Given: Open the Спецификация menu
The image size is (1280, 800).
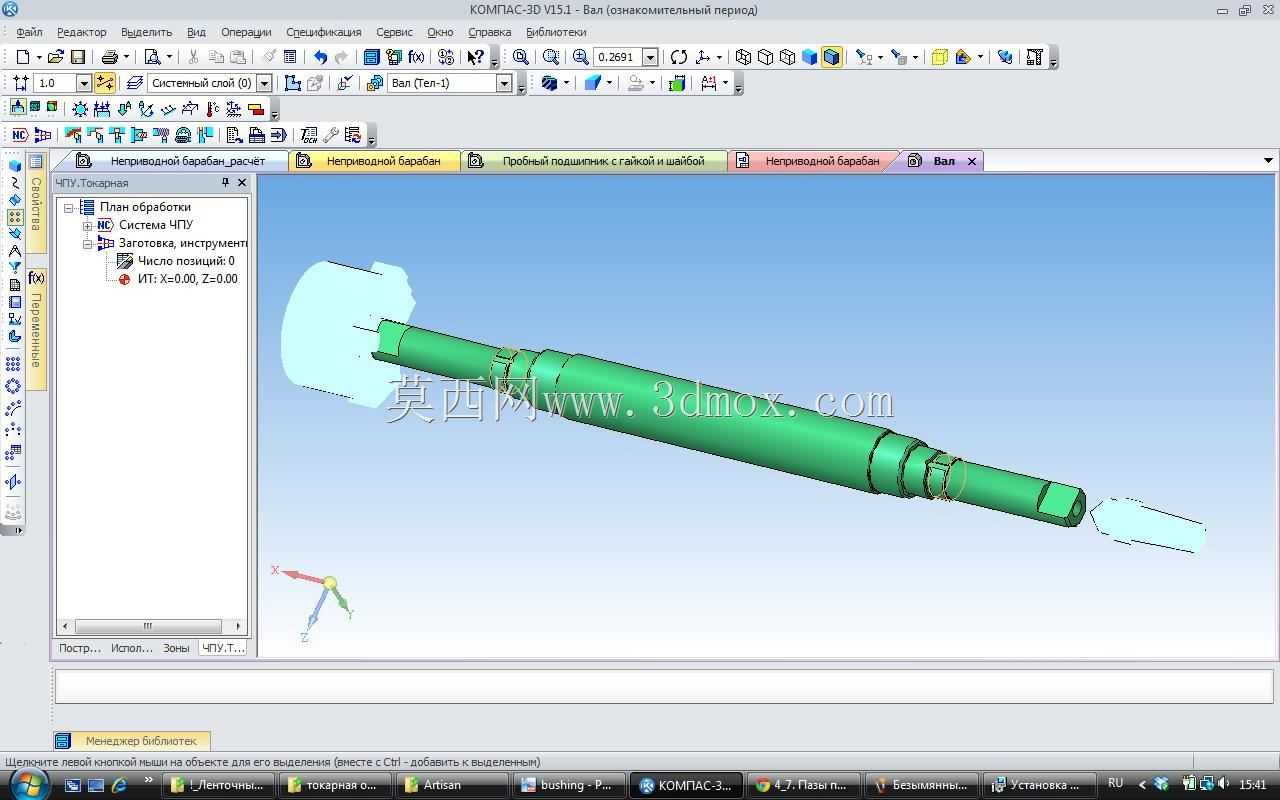Looking at the screenshot, I should point(323,32).
